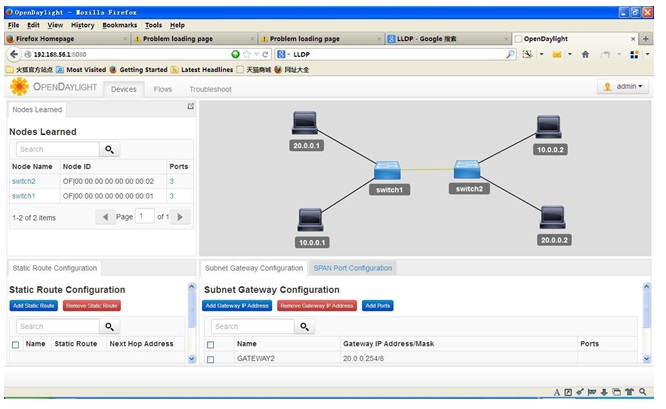The width and height of the screenshot is (666, 409).
Task: Click Add Gateway IP Address button
Action: [x=237, y=306]
